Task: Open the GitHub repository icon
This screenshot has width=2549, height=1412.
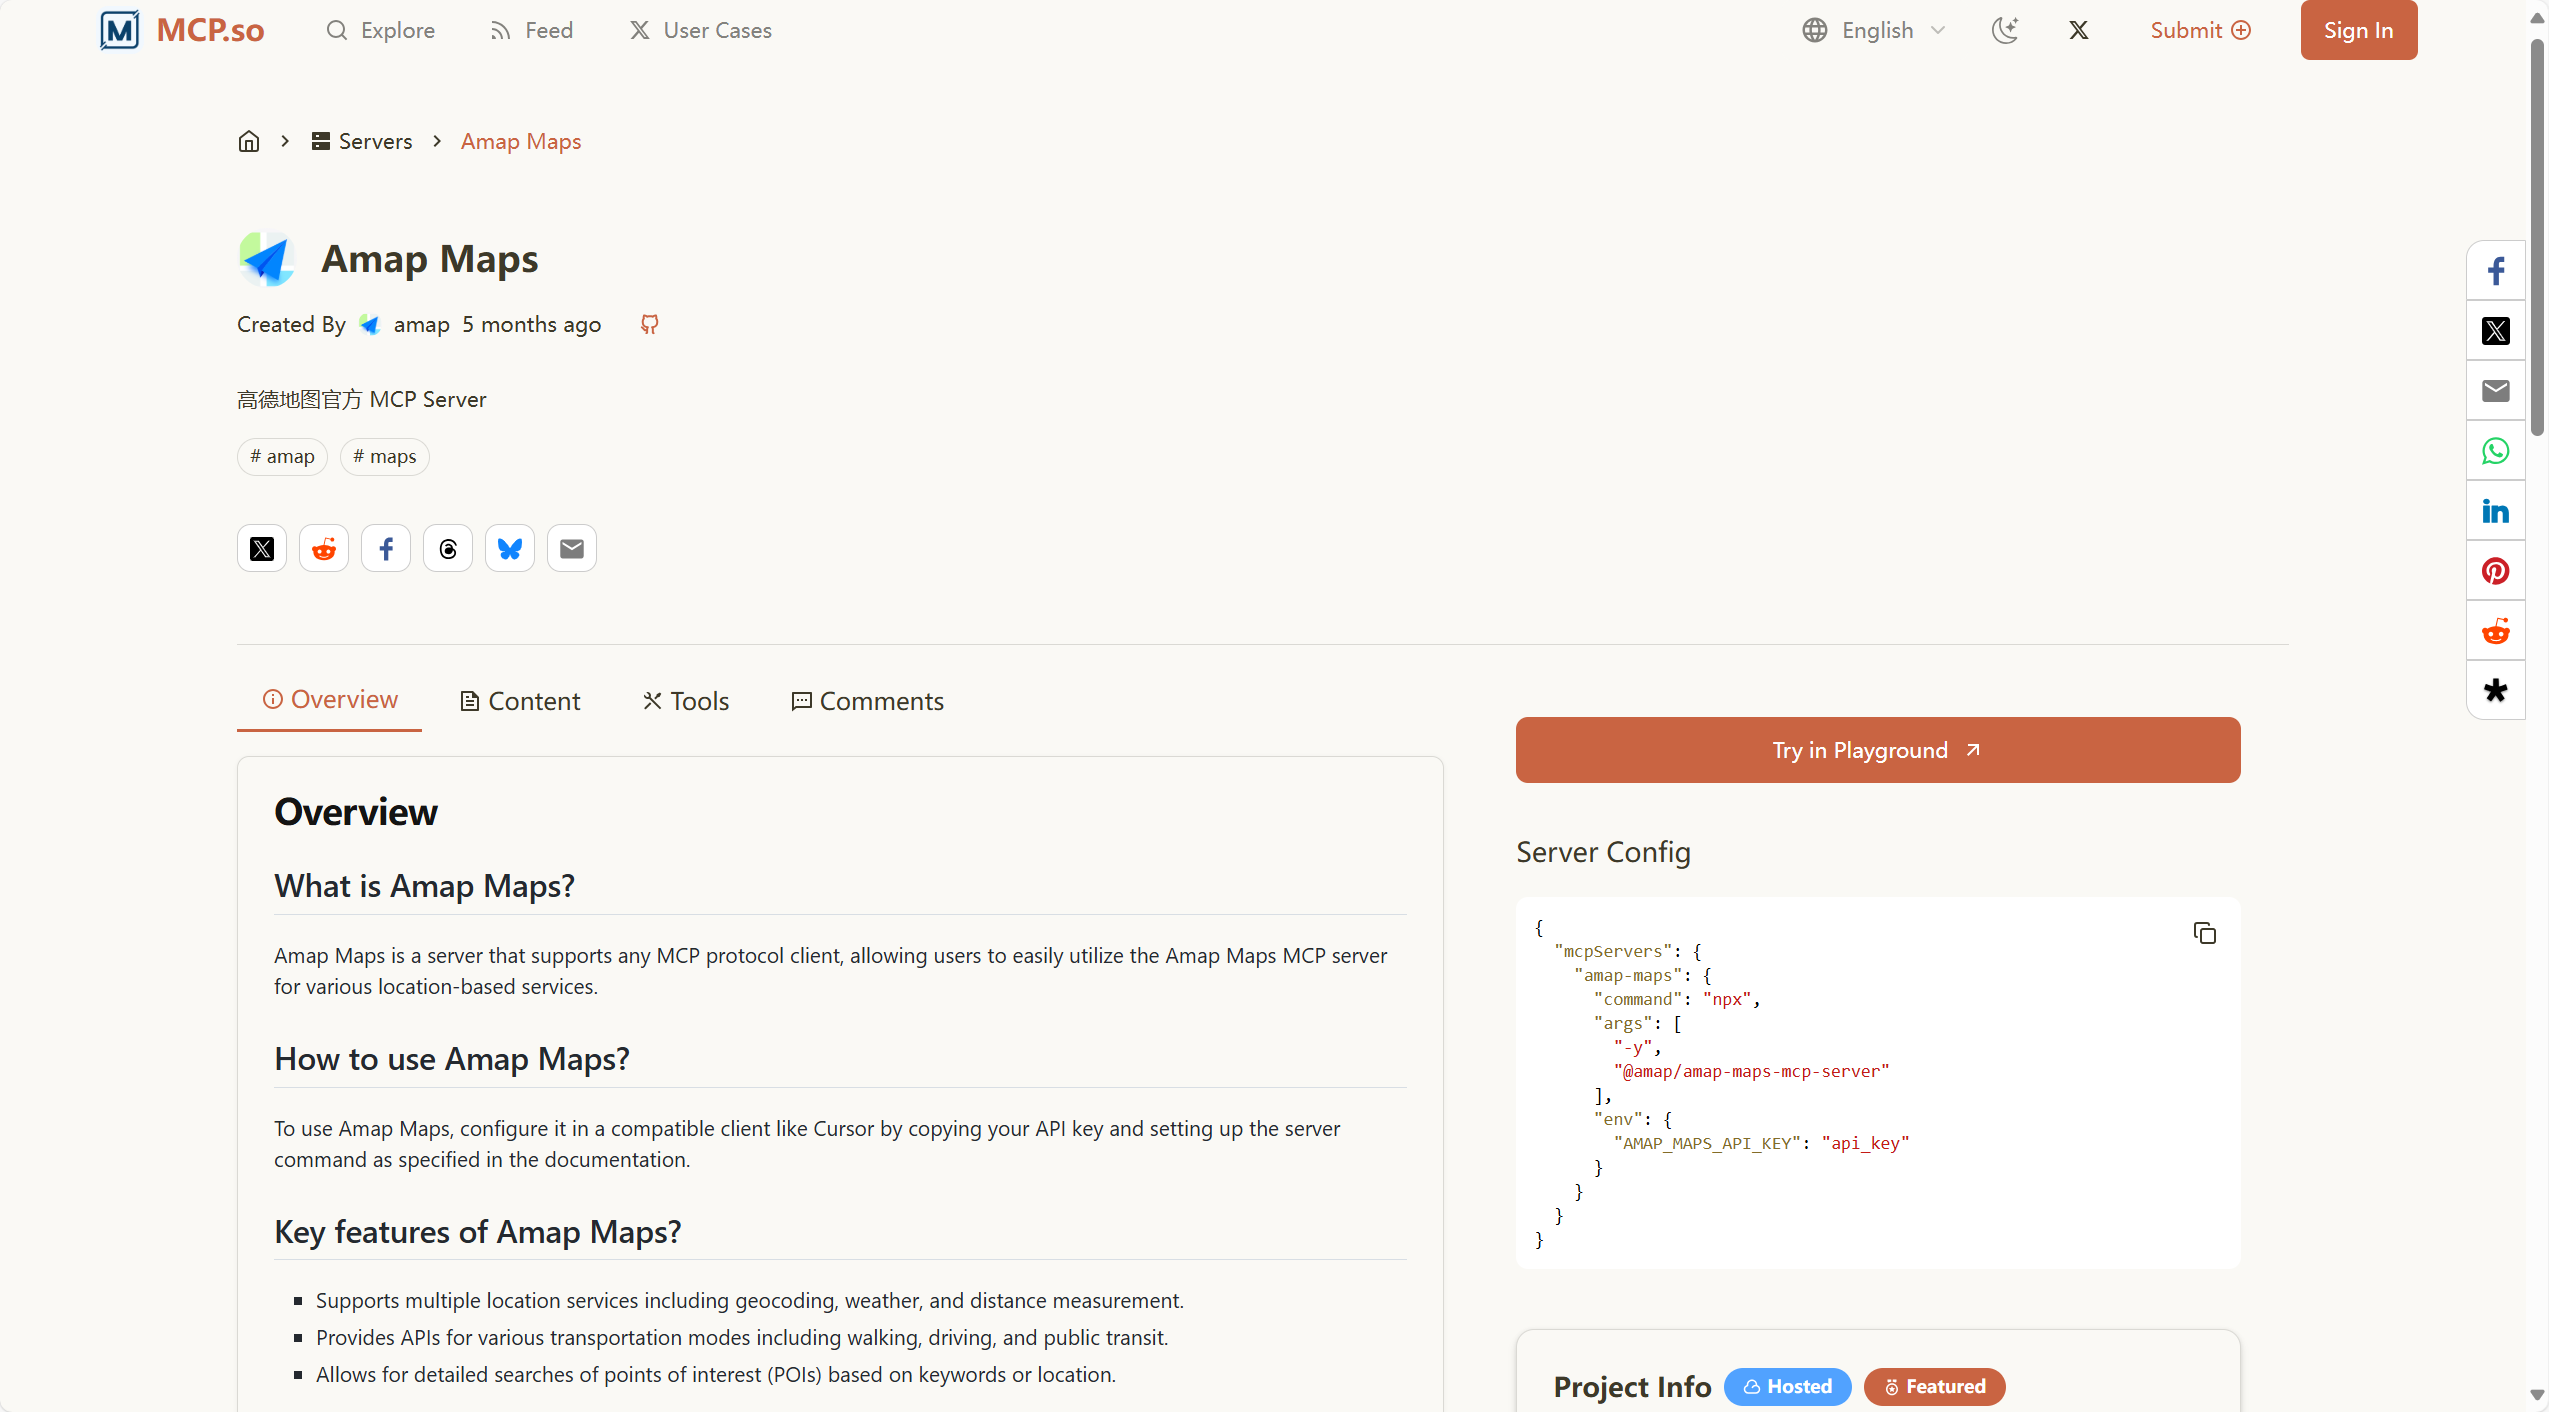Action: (649, 324)
